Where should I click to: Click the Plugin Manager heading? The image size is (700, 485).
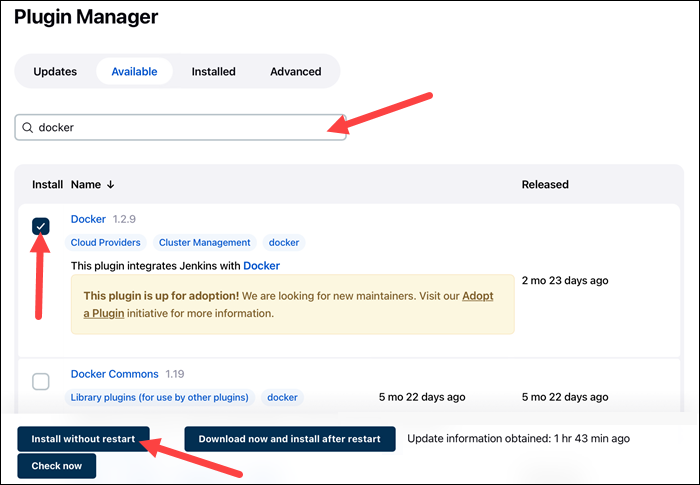(86, 17)
